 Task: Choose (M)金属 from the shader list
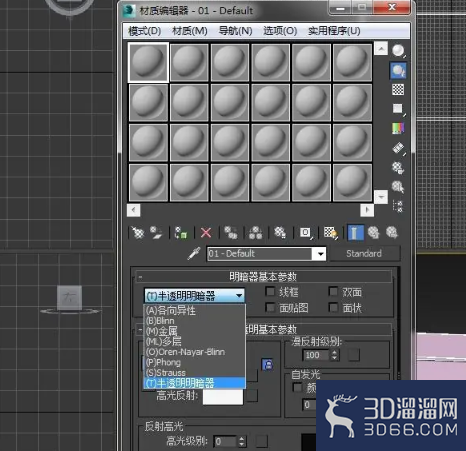tap(194, 331)
